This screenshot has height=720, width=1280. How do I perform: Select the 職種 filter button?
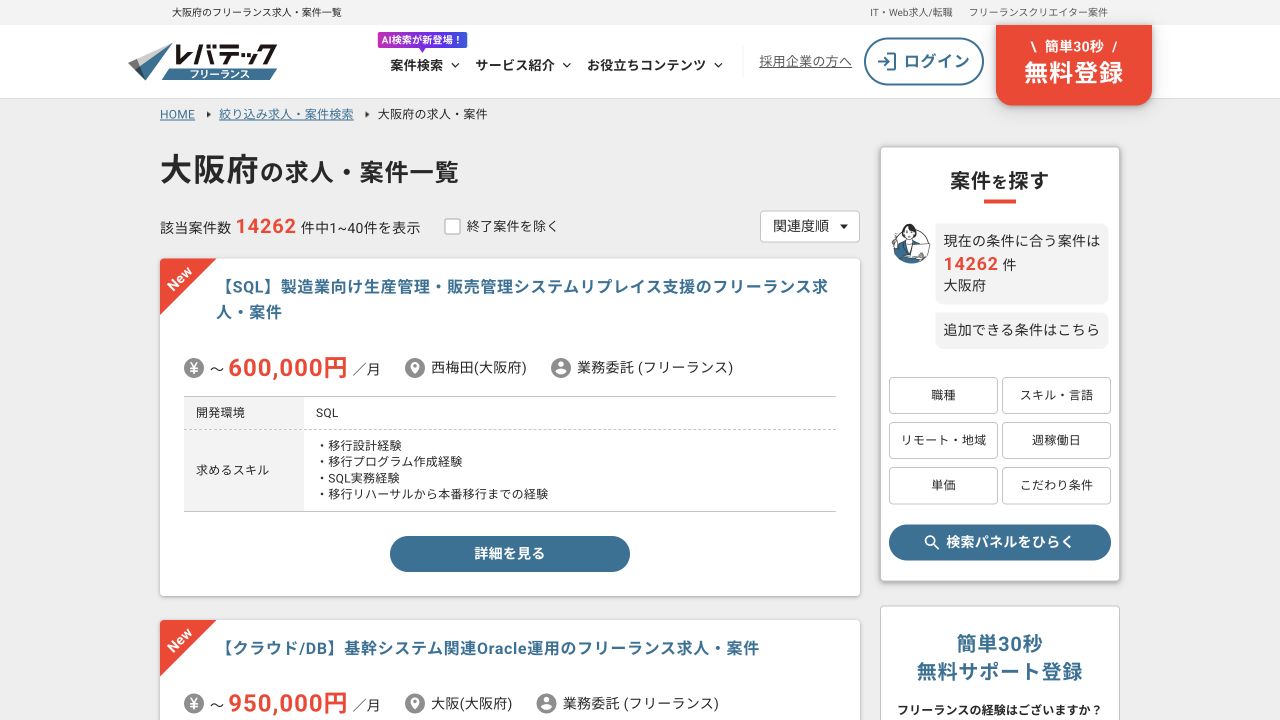click(x=943, y=395)
